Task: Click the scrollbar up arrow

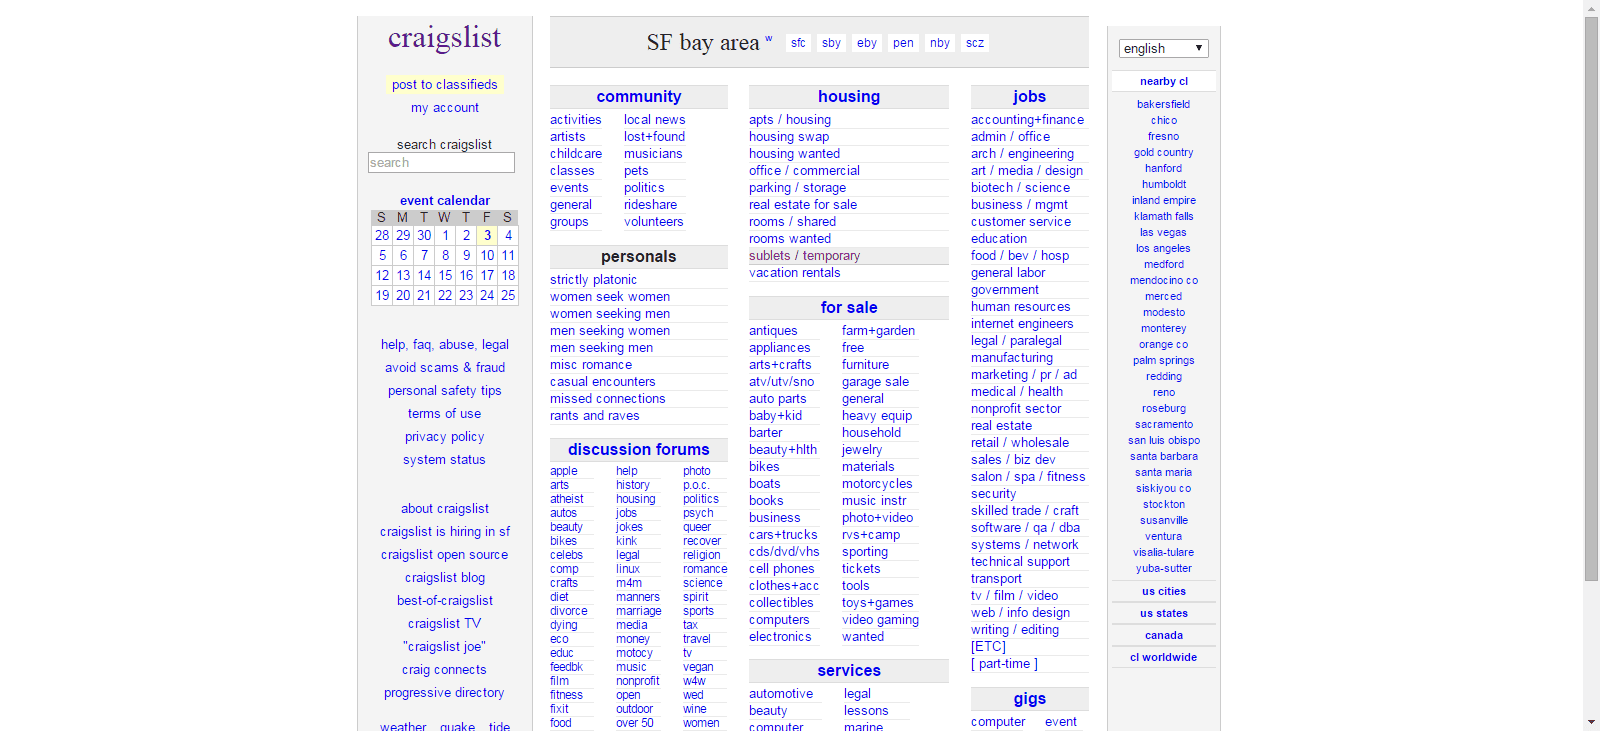Action: point(1591,8)
